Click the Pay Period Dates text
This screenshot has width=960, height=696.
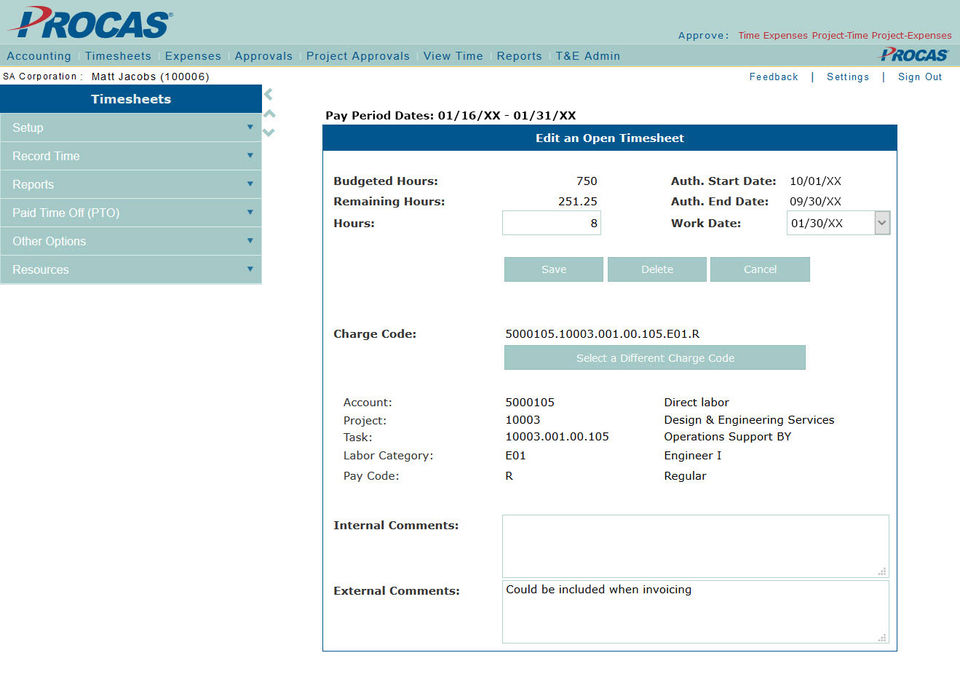tap(451, 116)
